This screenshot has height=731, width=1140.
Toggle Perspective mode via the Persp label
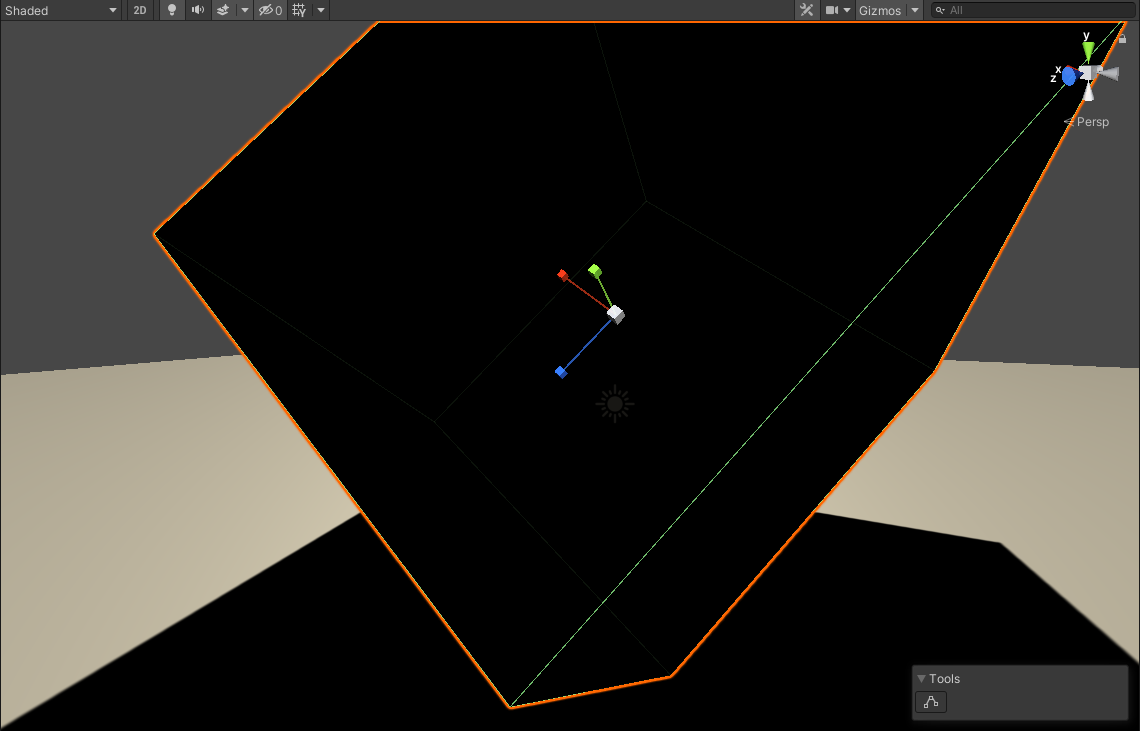click(1093, 122)
